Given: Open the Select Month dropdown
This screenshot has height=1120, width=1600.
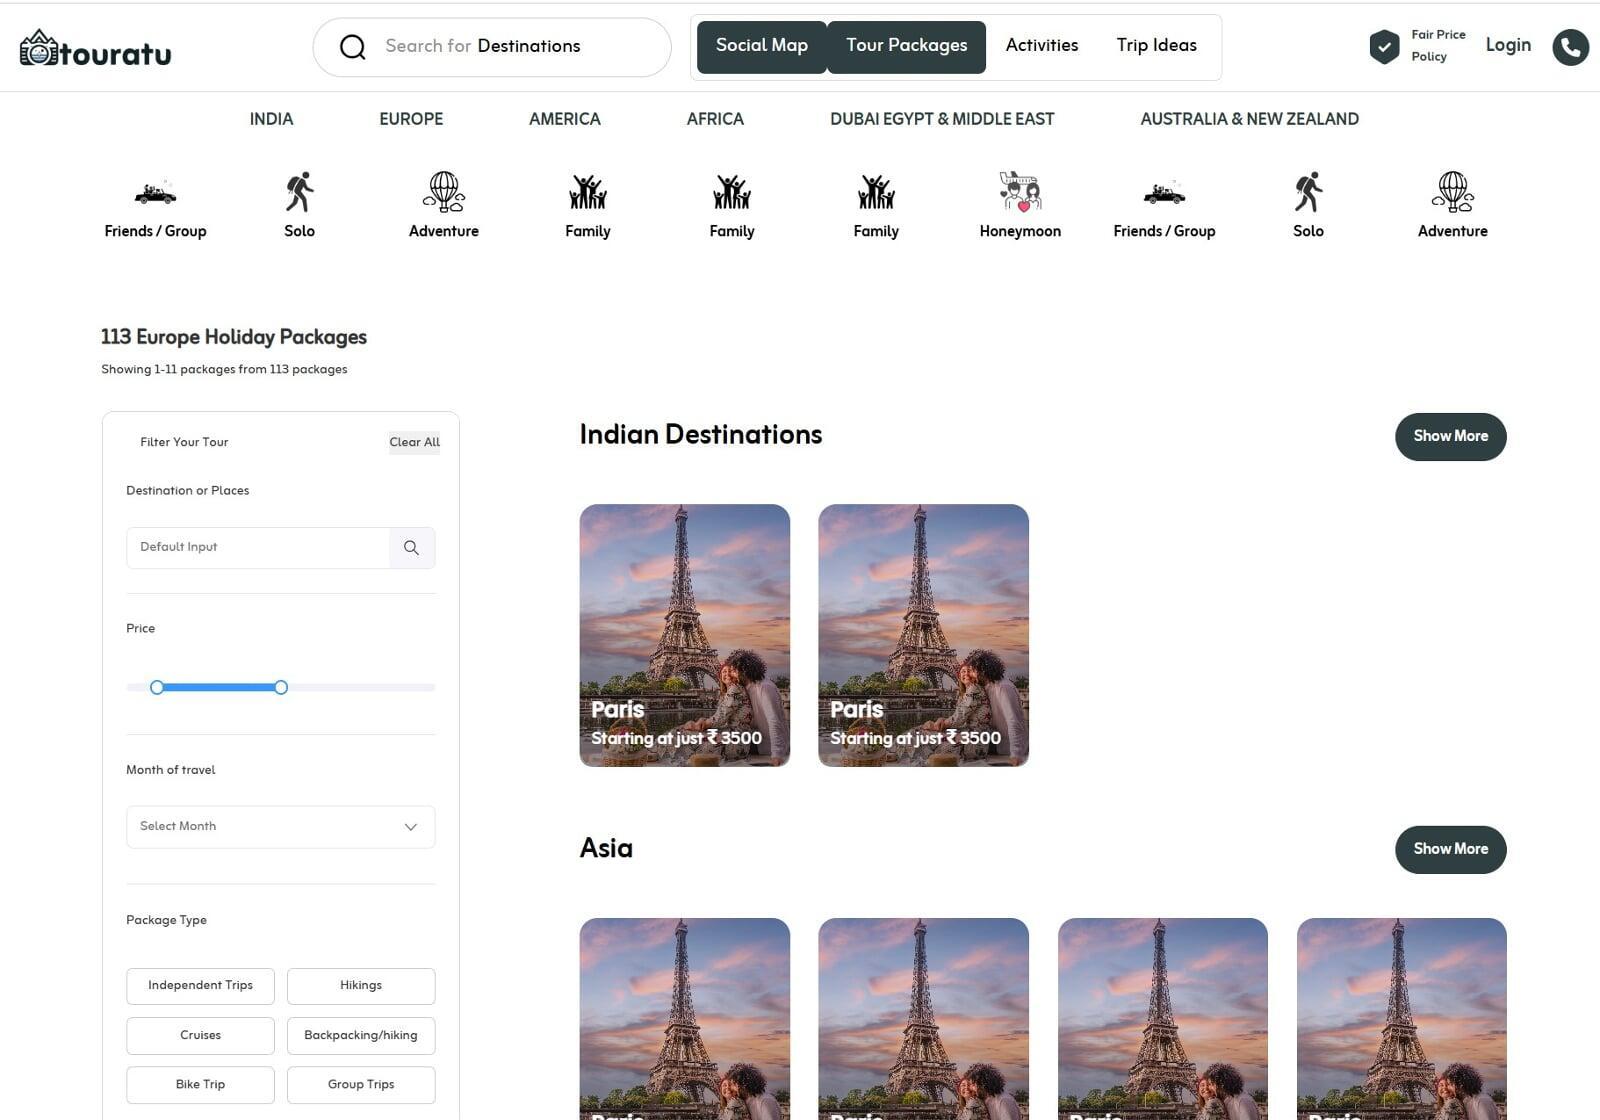Looking at the screenshot, I should click(x=281, y=827).
